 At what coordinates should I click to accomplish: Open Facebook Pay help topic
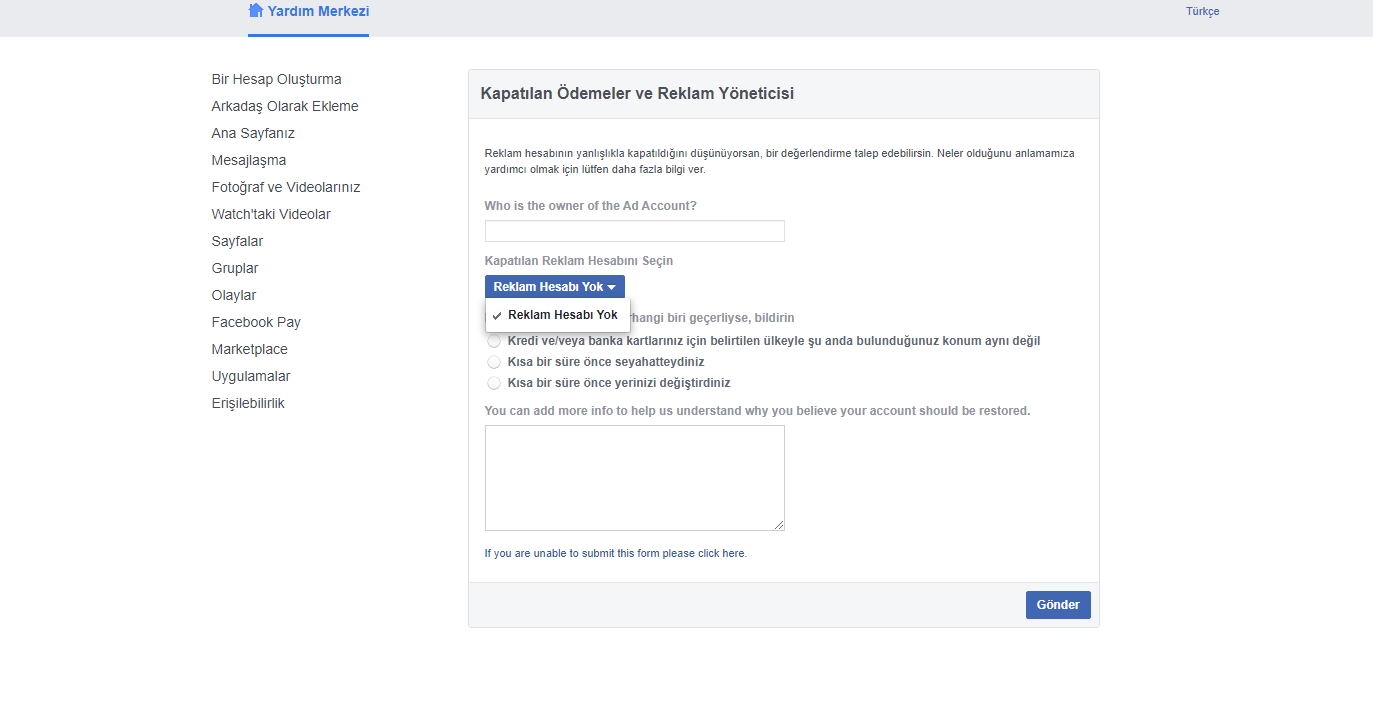(x=256, y=322)
